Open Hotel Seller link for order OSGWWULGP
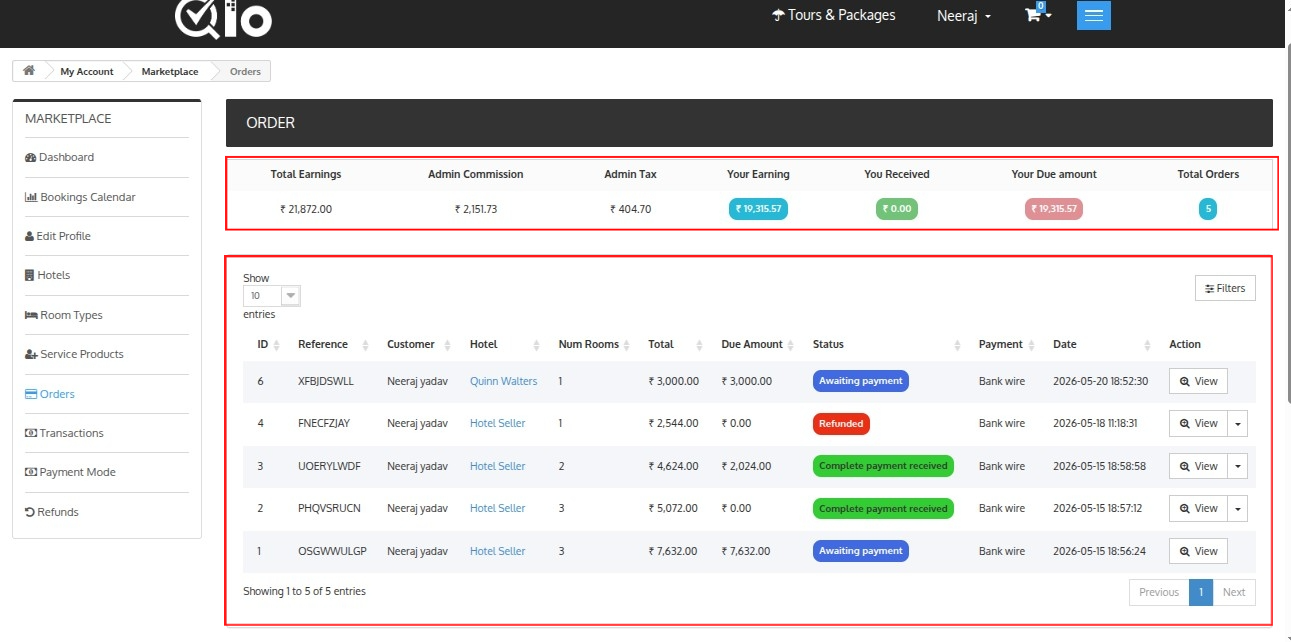The image size is (1291, 642). (x=497, y=551)
